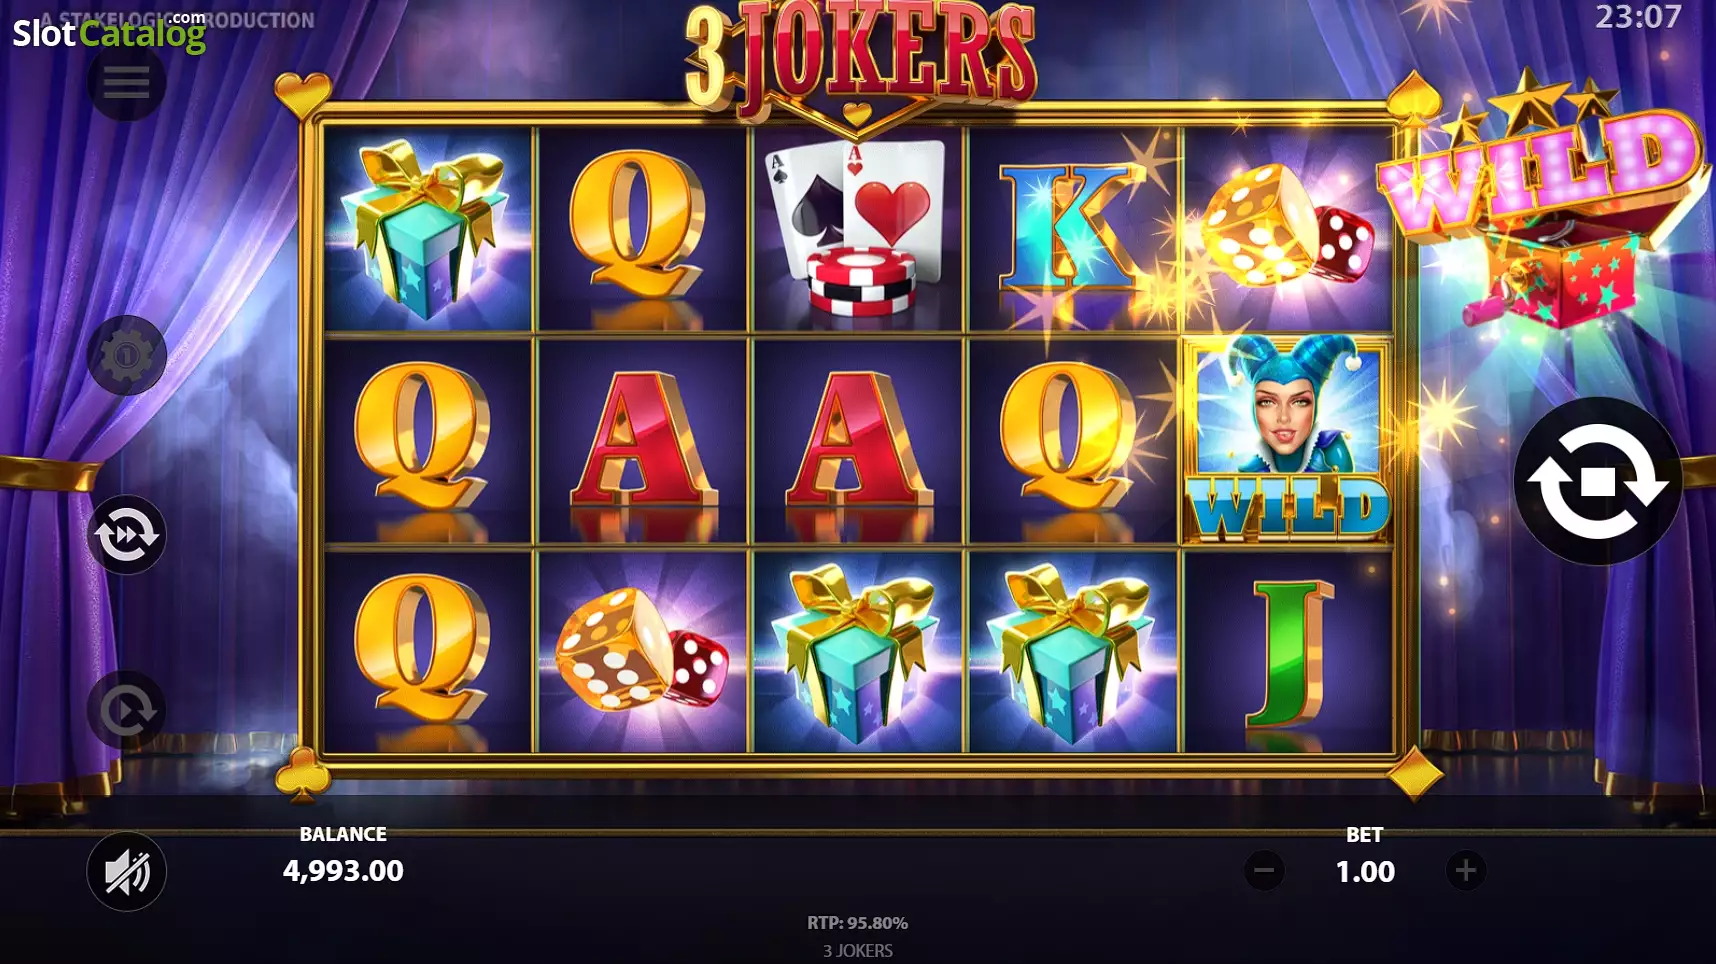Image resolution: width=1716 pixels, height=964 pixels.
Task: Click the blue K symbol
Action: 1072,228
